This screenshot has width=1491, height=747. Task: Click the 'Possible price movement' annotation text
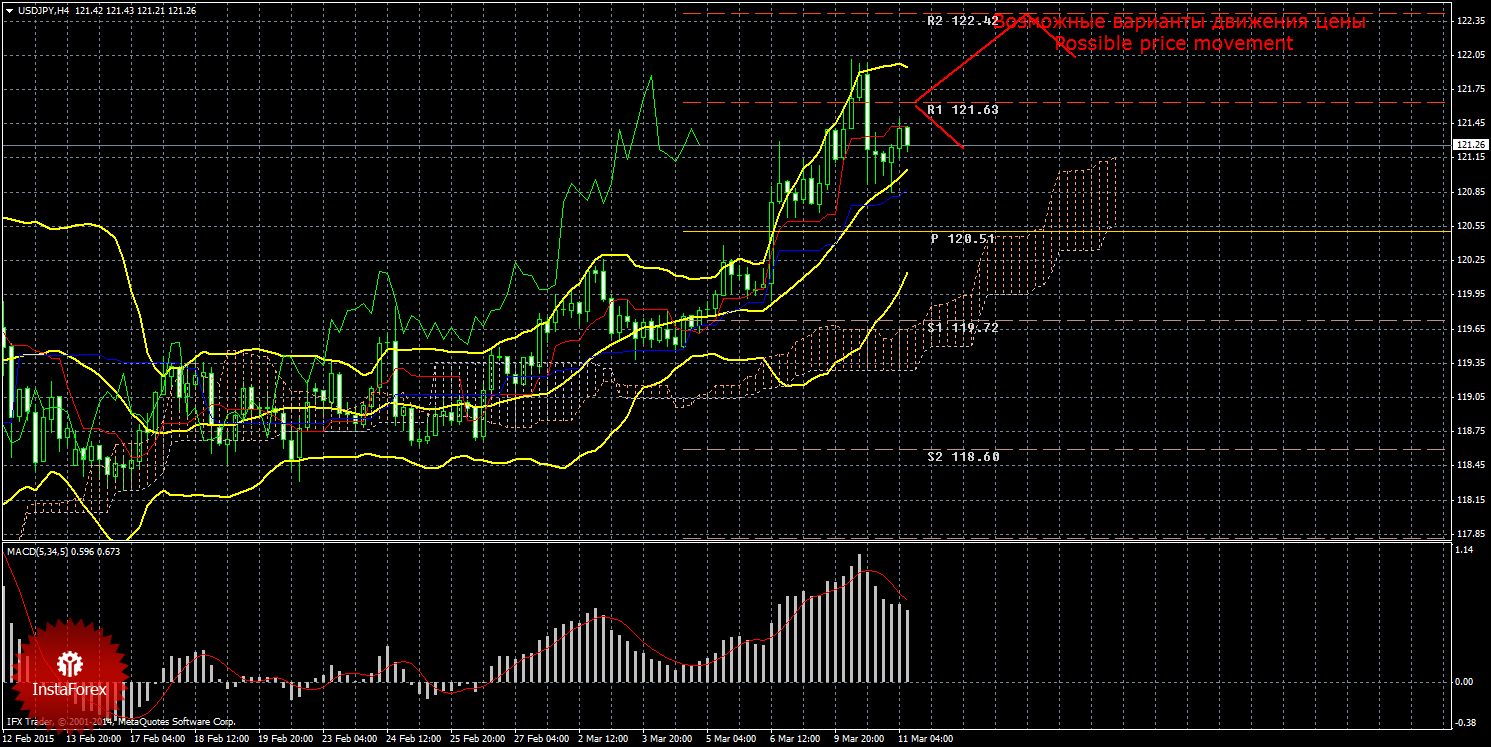pyautogui.click(x=1174, y=44)
